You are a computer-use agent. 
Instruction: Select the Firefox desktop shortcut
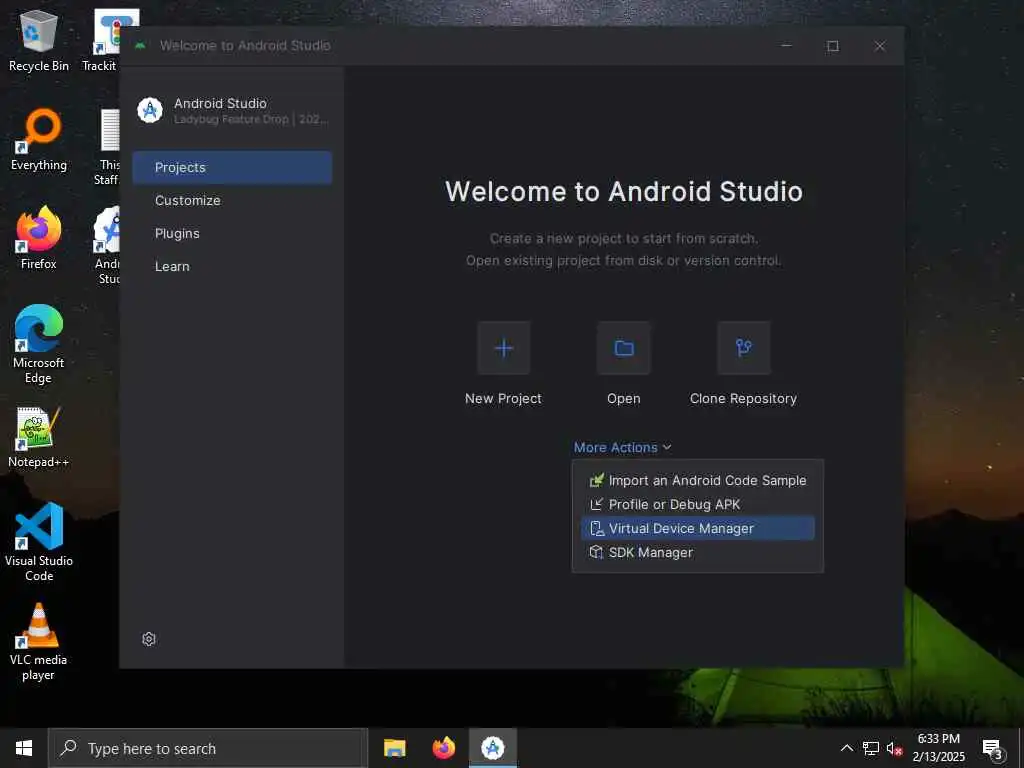coord(39,238)
